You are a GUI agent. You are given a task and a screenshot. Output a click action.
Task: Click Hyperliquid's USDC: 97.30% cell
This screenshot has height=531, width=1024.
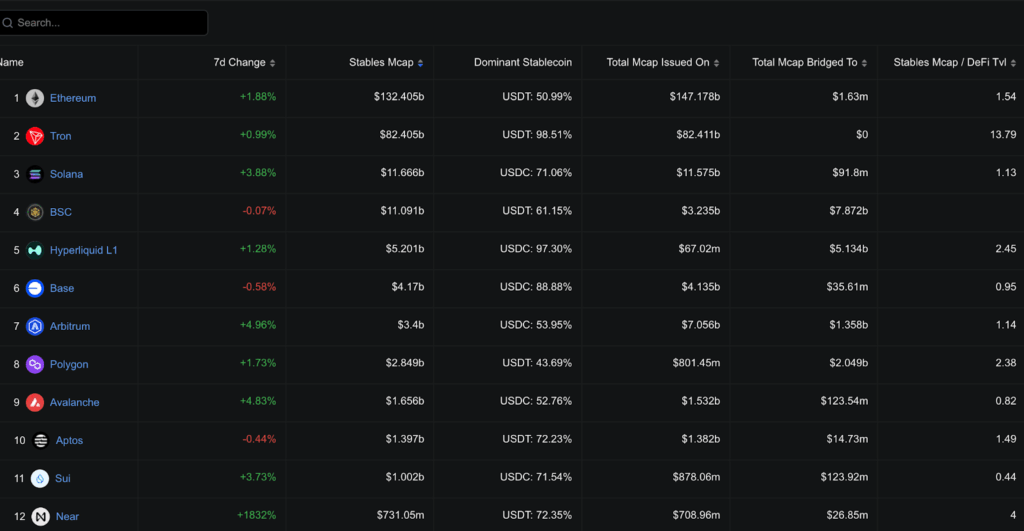536,249
